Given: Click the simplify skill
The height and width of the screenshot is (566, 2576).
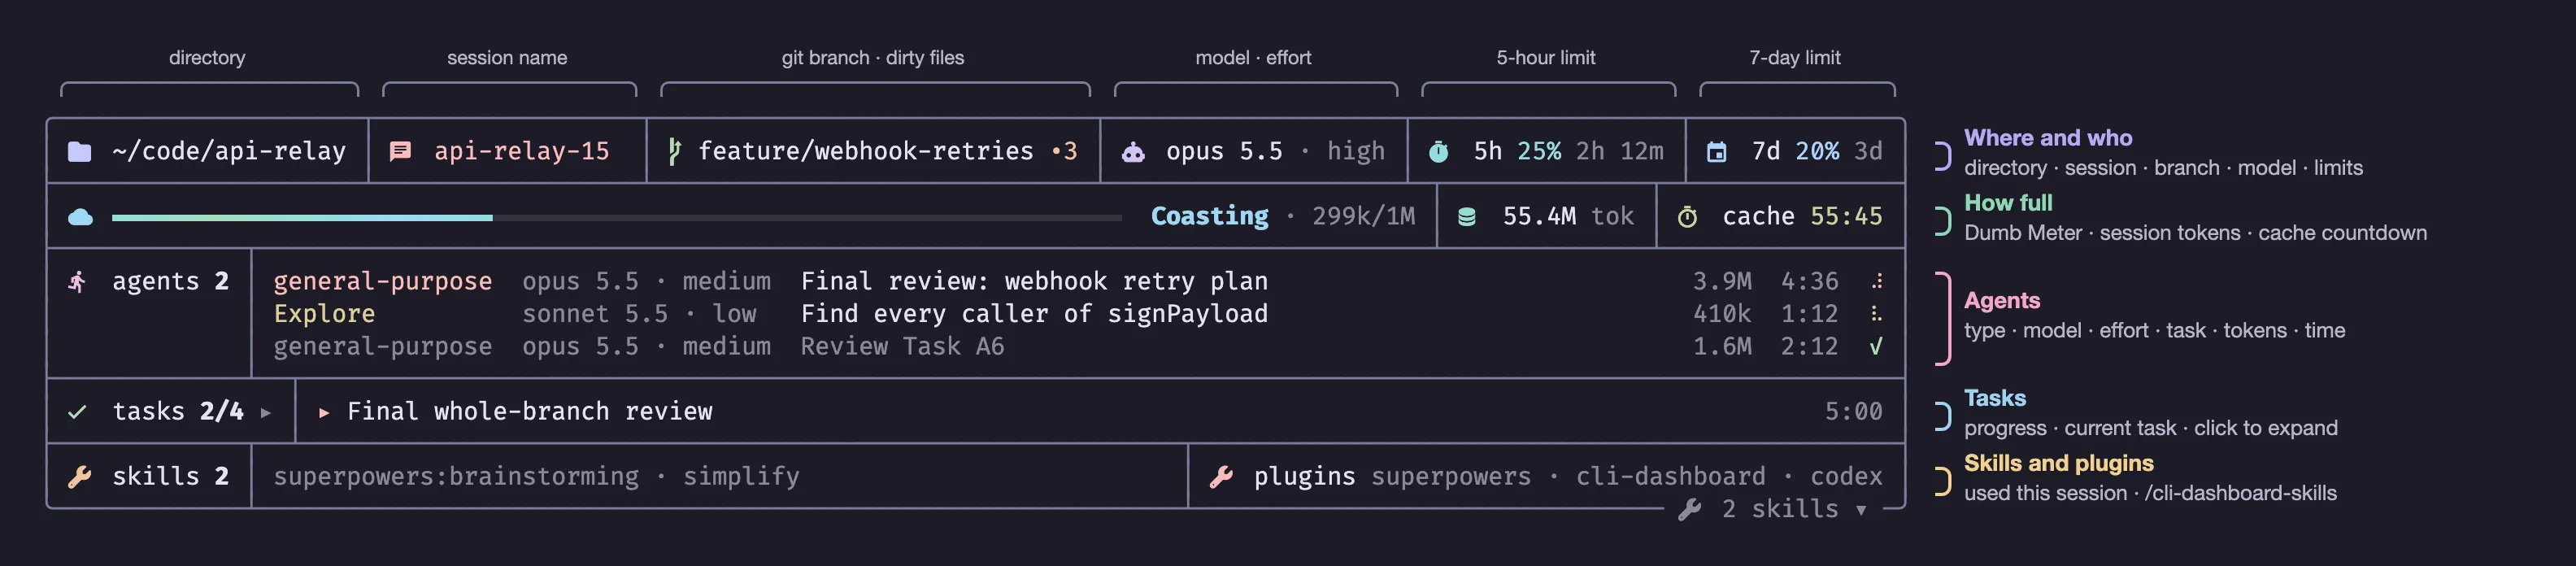Looking at the screenshot, I should [x=741, y=476].
